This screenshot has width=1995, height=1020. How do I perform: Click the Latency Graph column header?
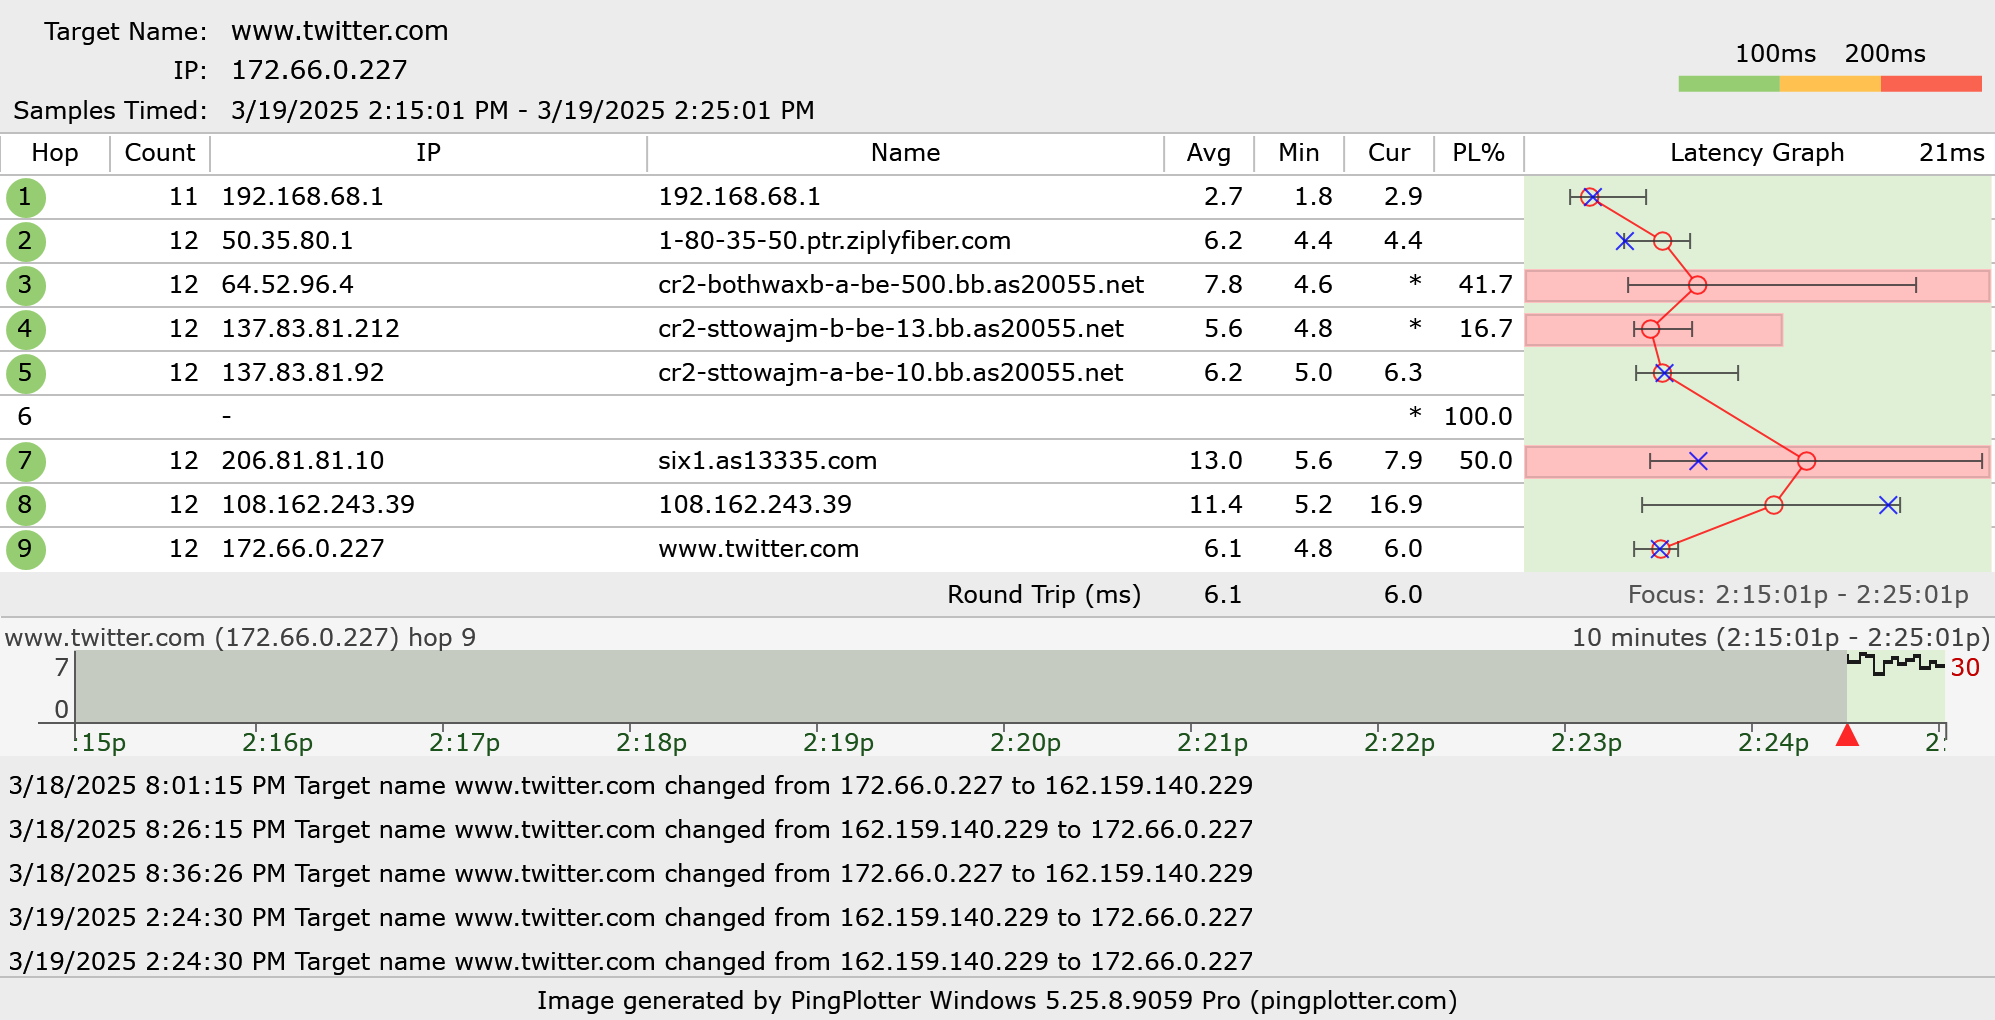(x=1757, y=153)
